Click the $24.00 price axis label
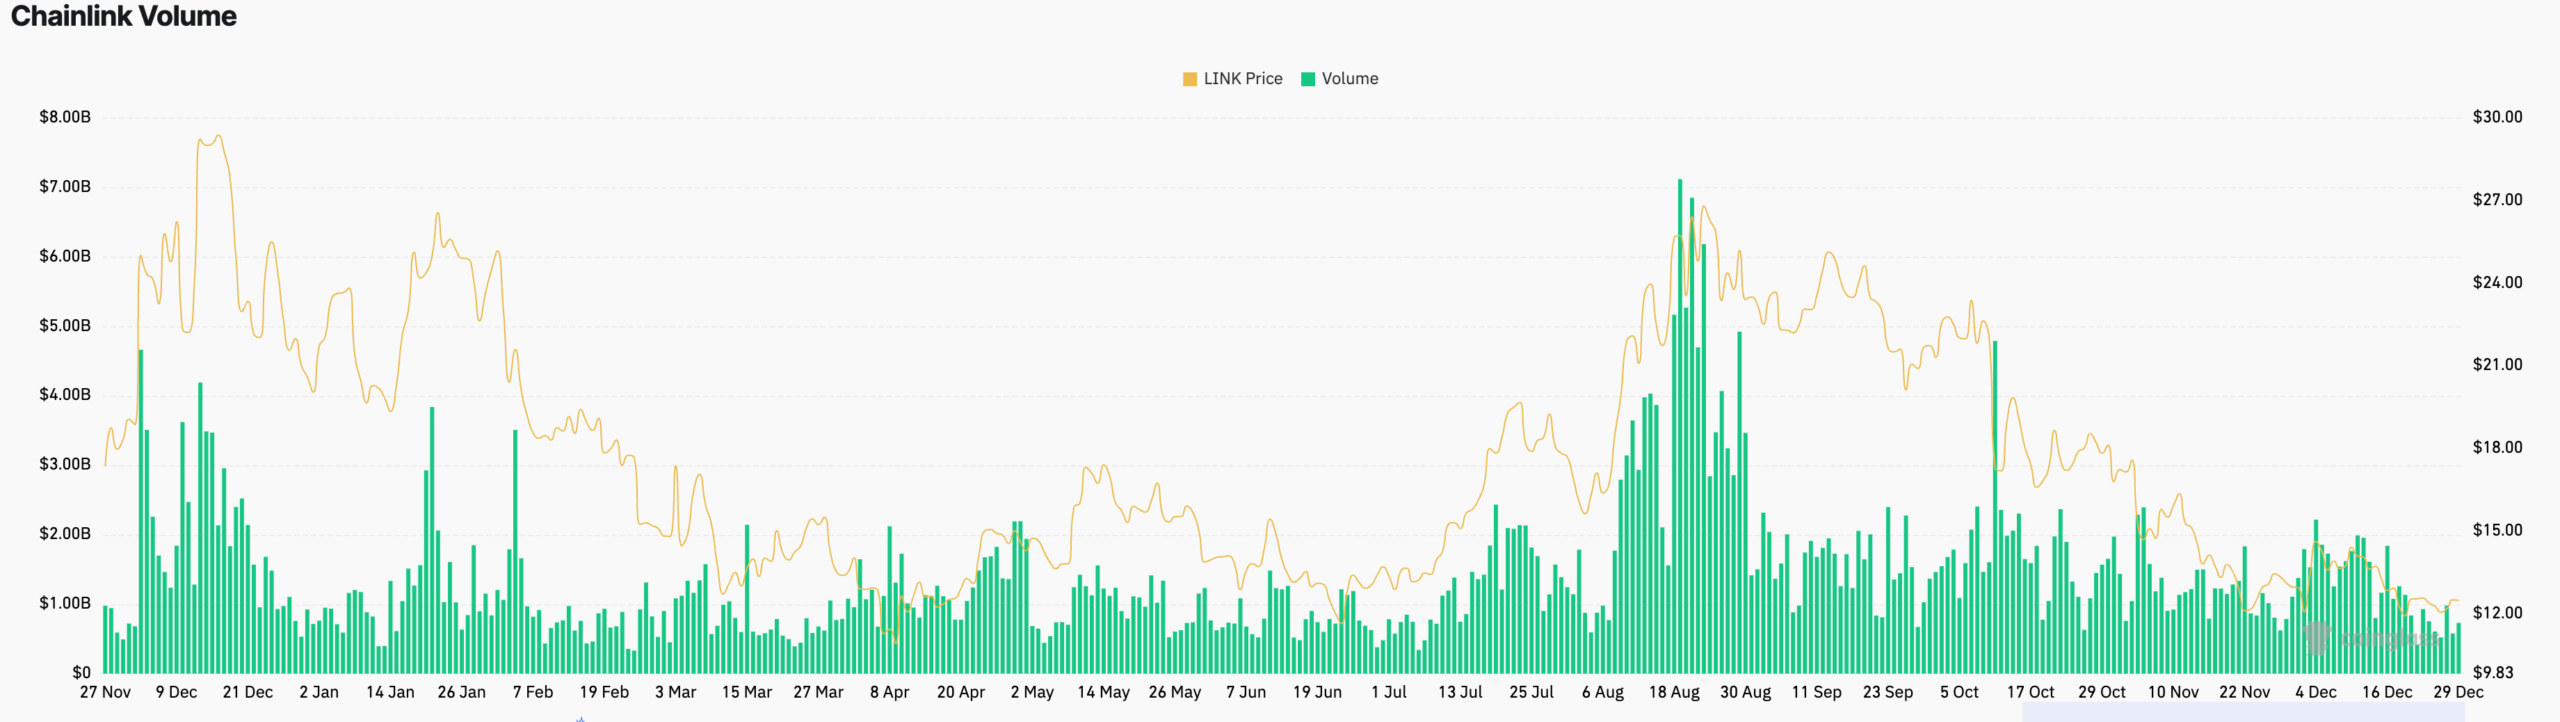This screenshot has height=722, width=2560. tap(2497, 283)
